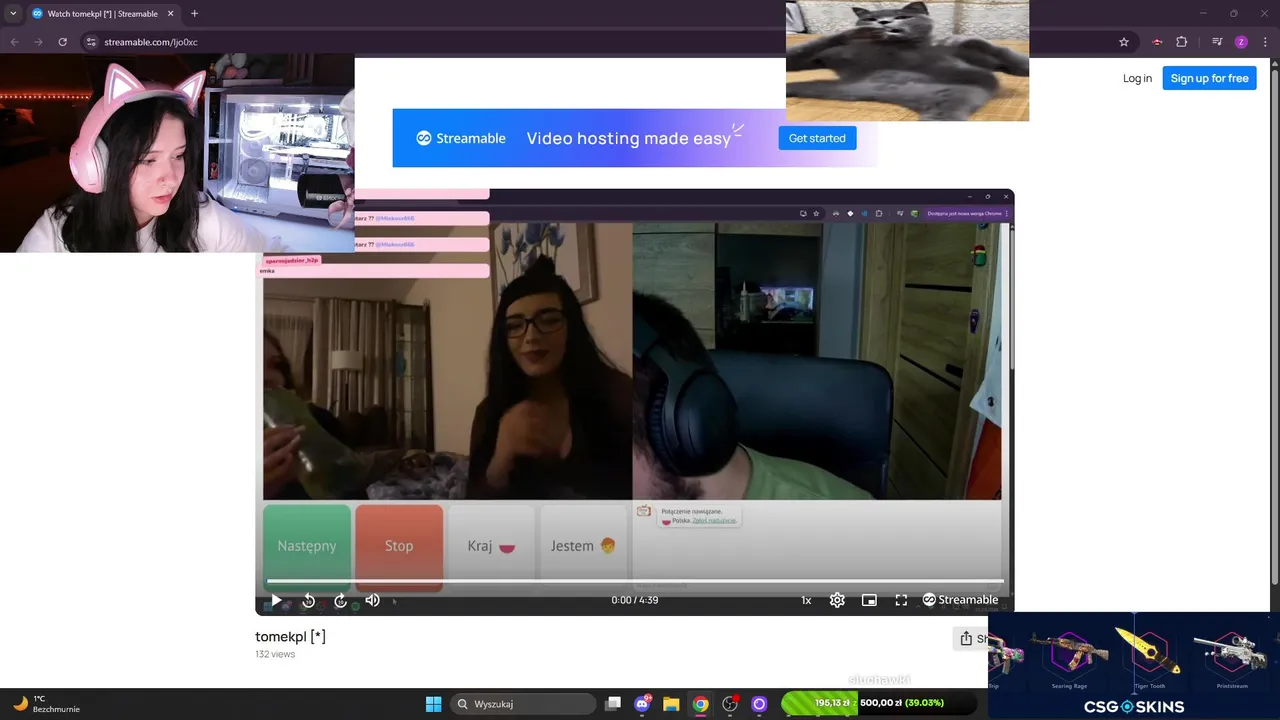Click Sign up for free button
Viewport: 1280px width, 720px height.
(1209, 78)
